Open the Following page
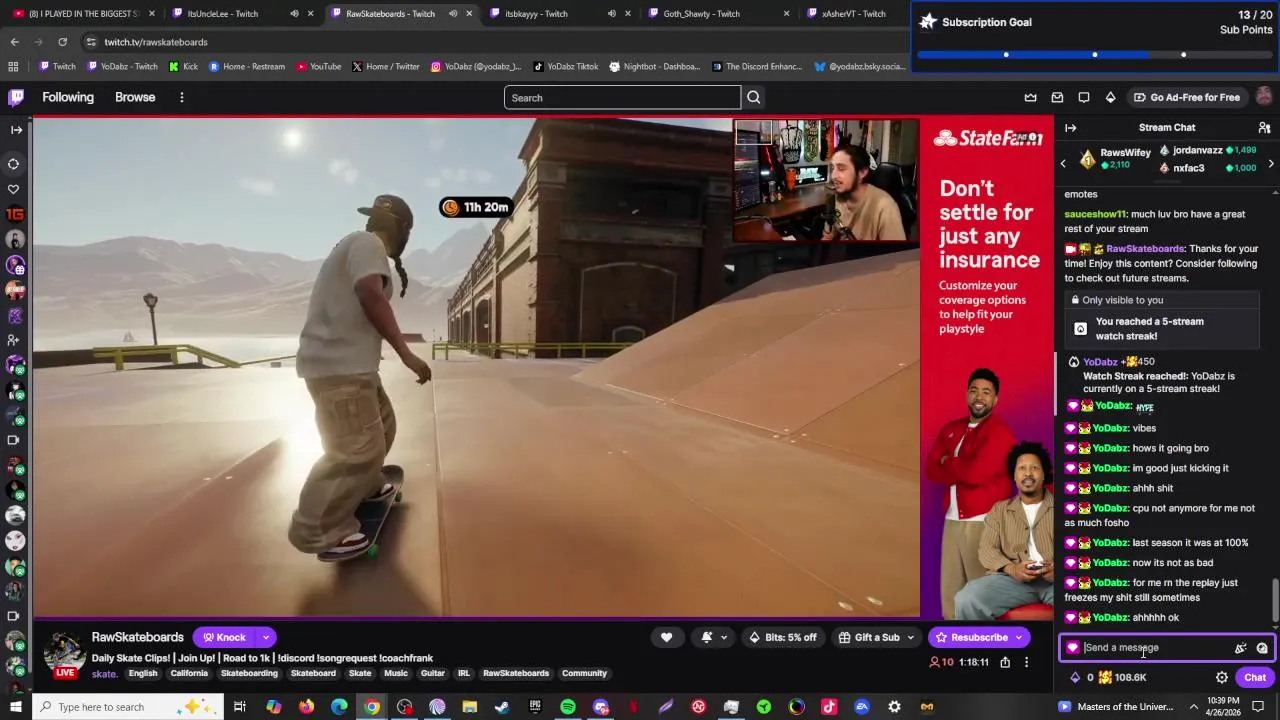This screenshot has height=720, width=1280. [x=68, y=97]
